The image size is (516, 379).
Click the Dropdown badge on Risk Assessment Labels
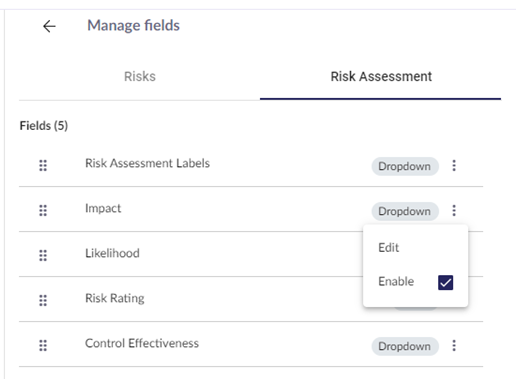tap(405, 166)
